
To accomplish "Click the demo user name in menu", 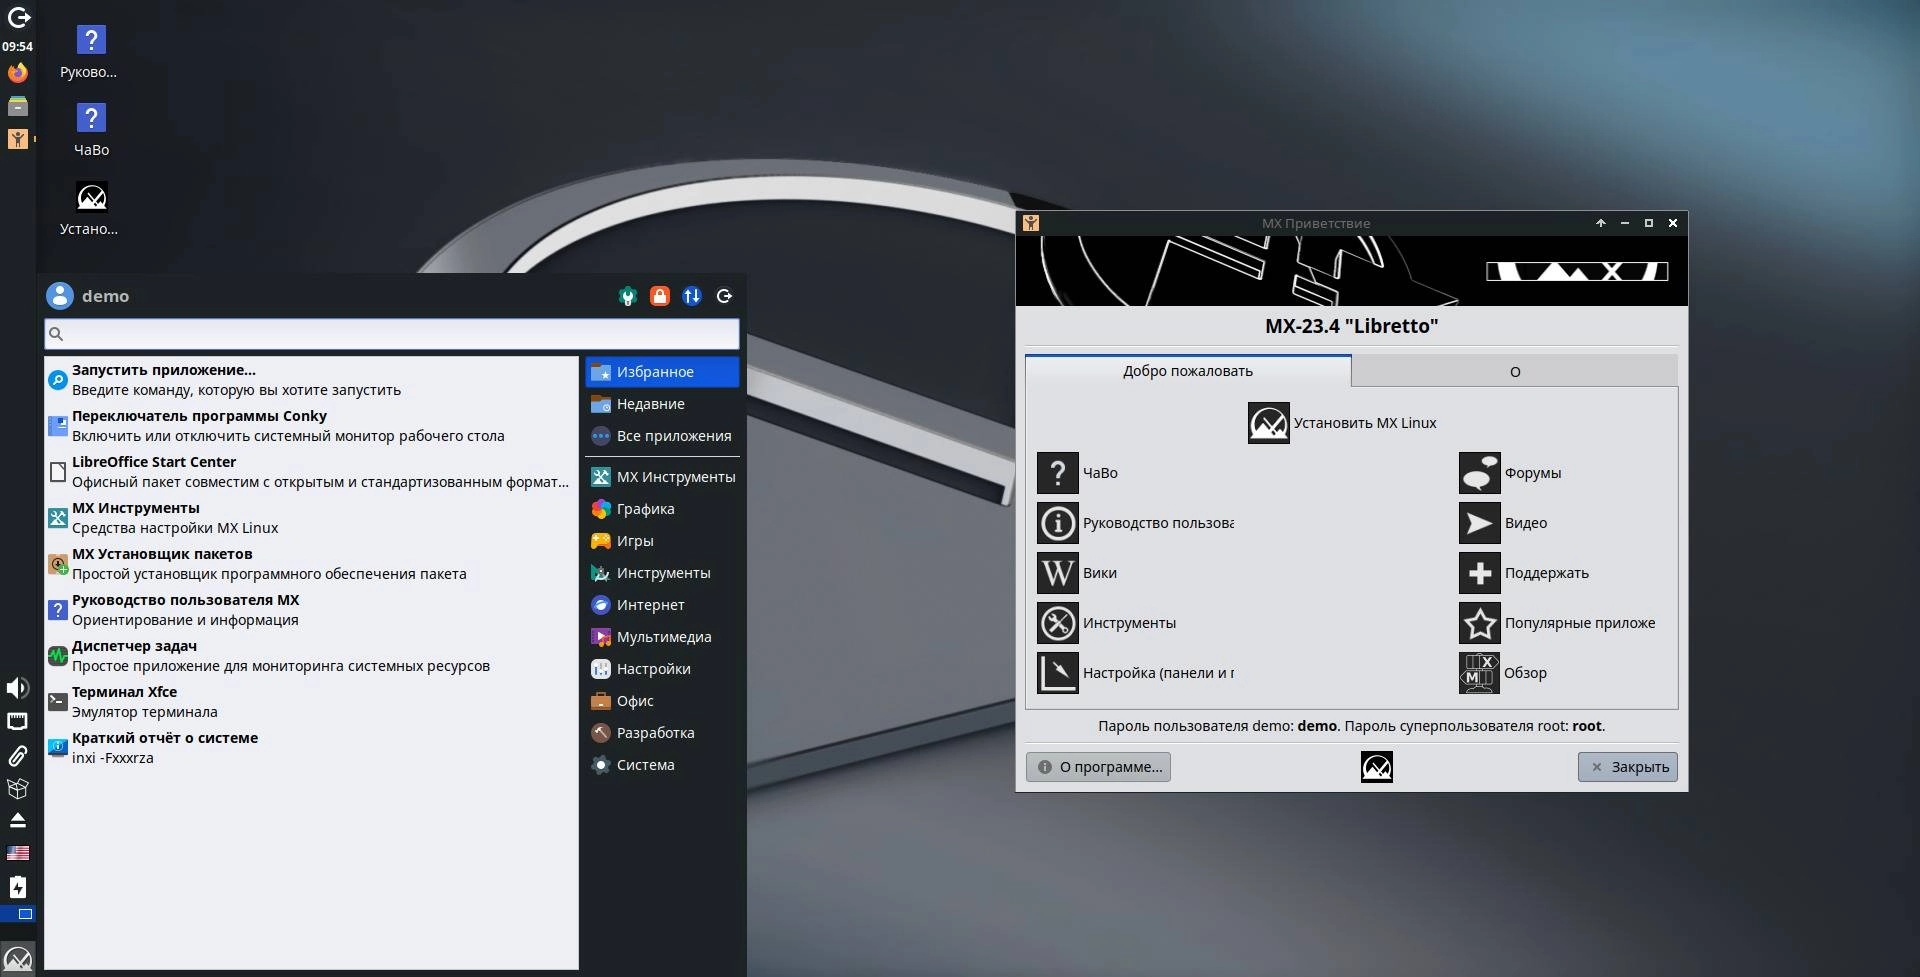I will [105, 296].
